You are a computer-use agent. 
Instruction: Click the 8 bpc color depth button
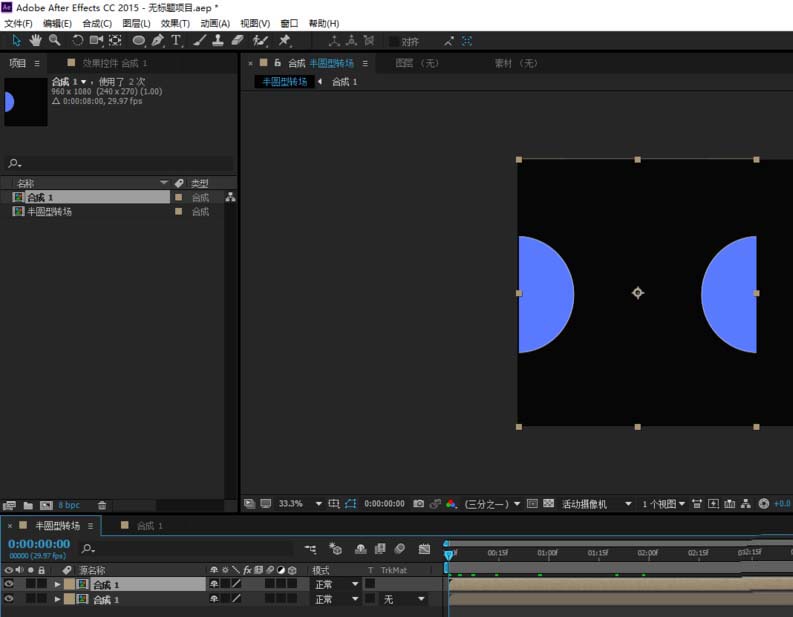coord(69,505)
